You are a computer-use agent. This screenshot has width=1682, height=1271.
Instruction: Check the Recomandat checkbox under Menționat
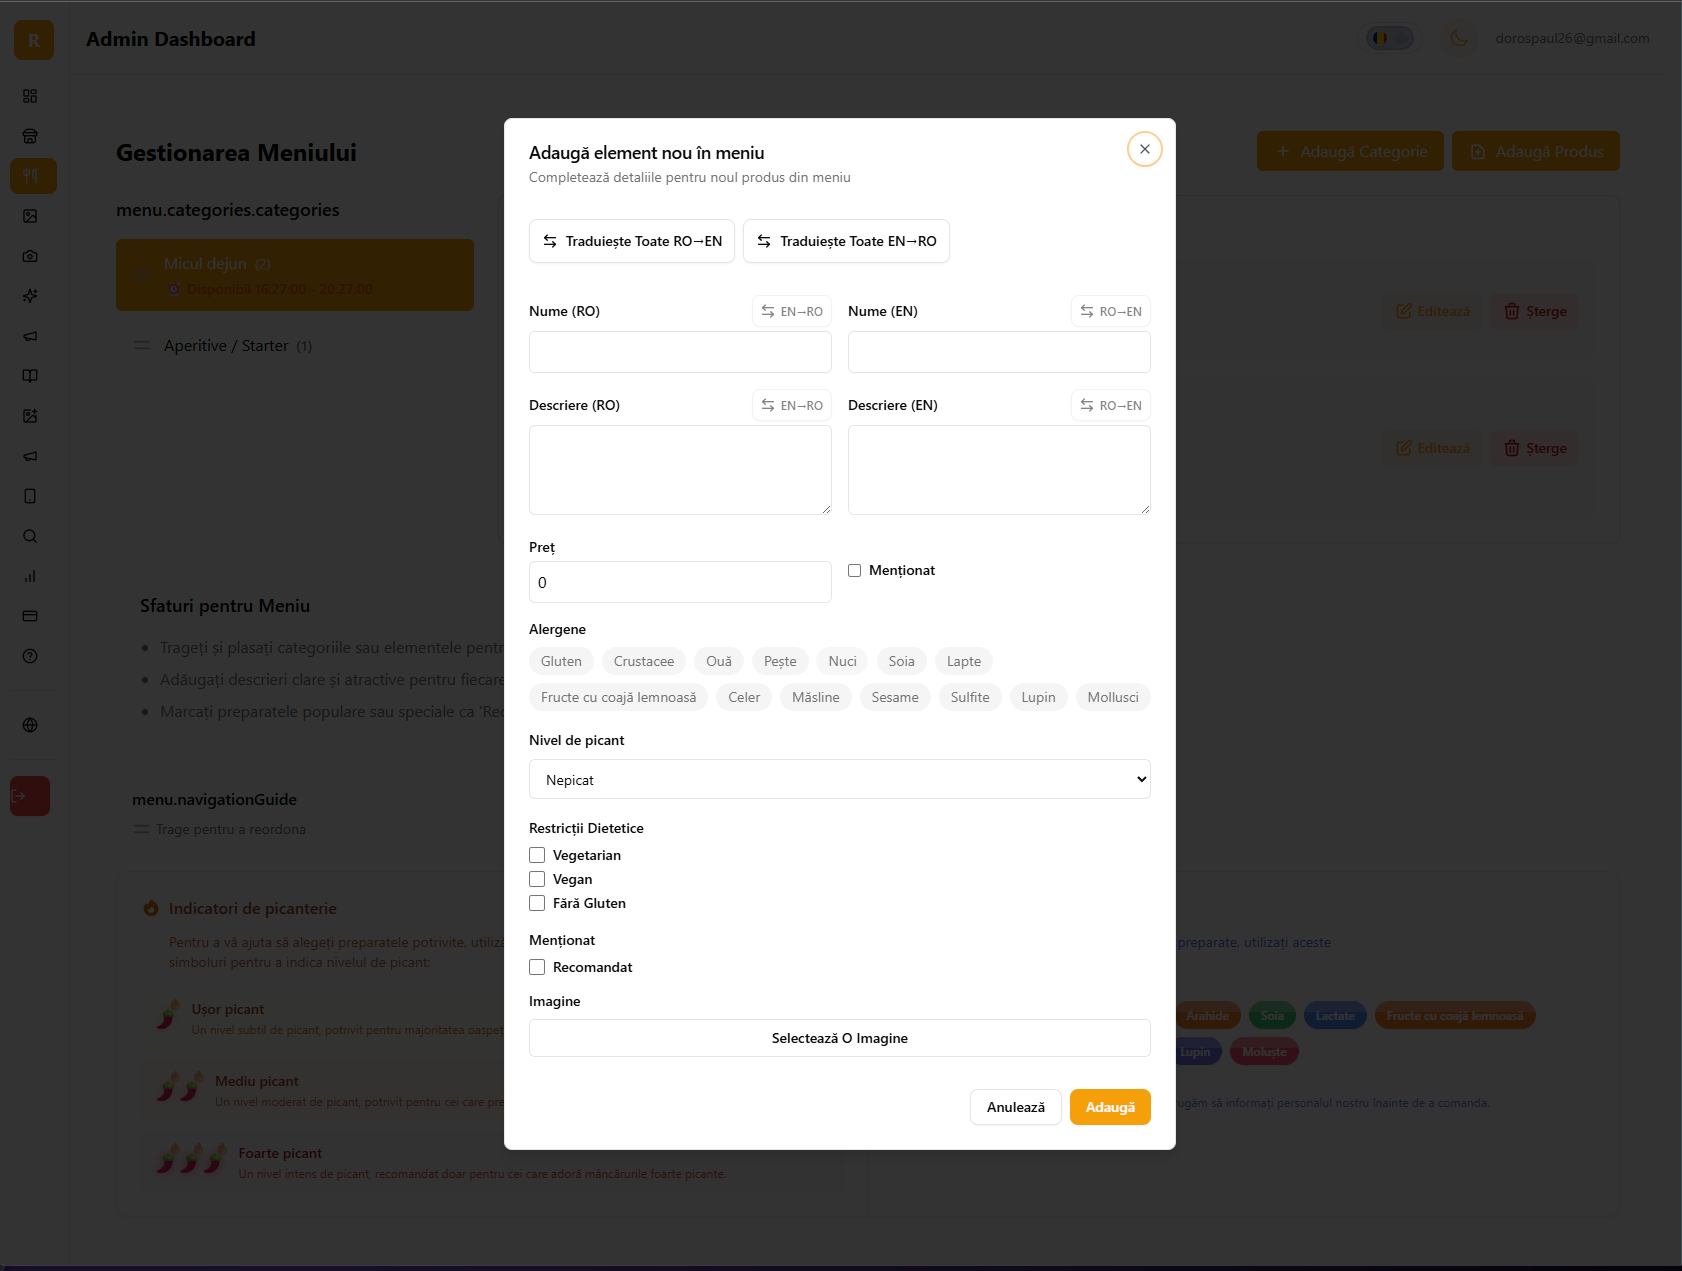pyautogui.click(x=537, y=967)
